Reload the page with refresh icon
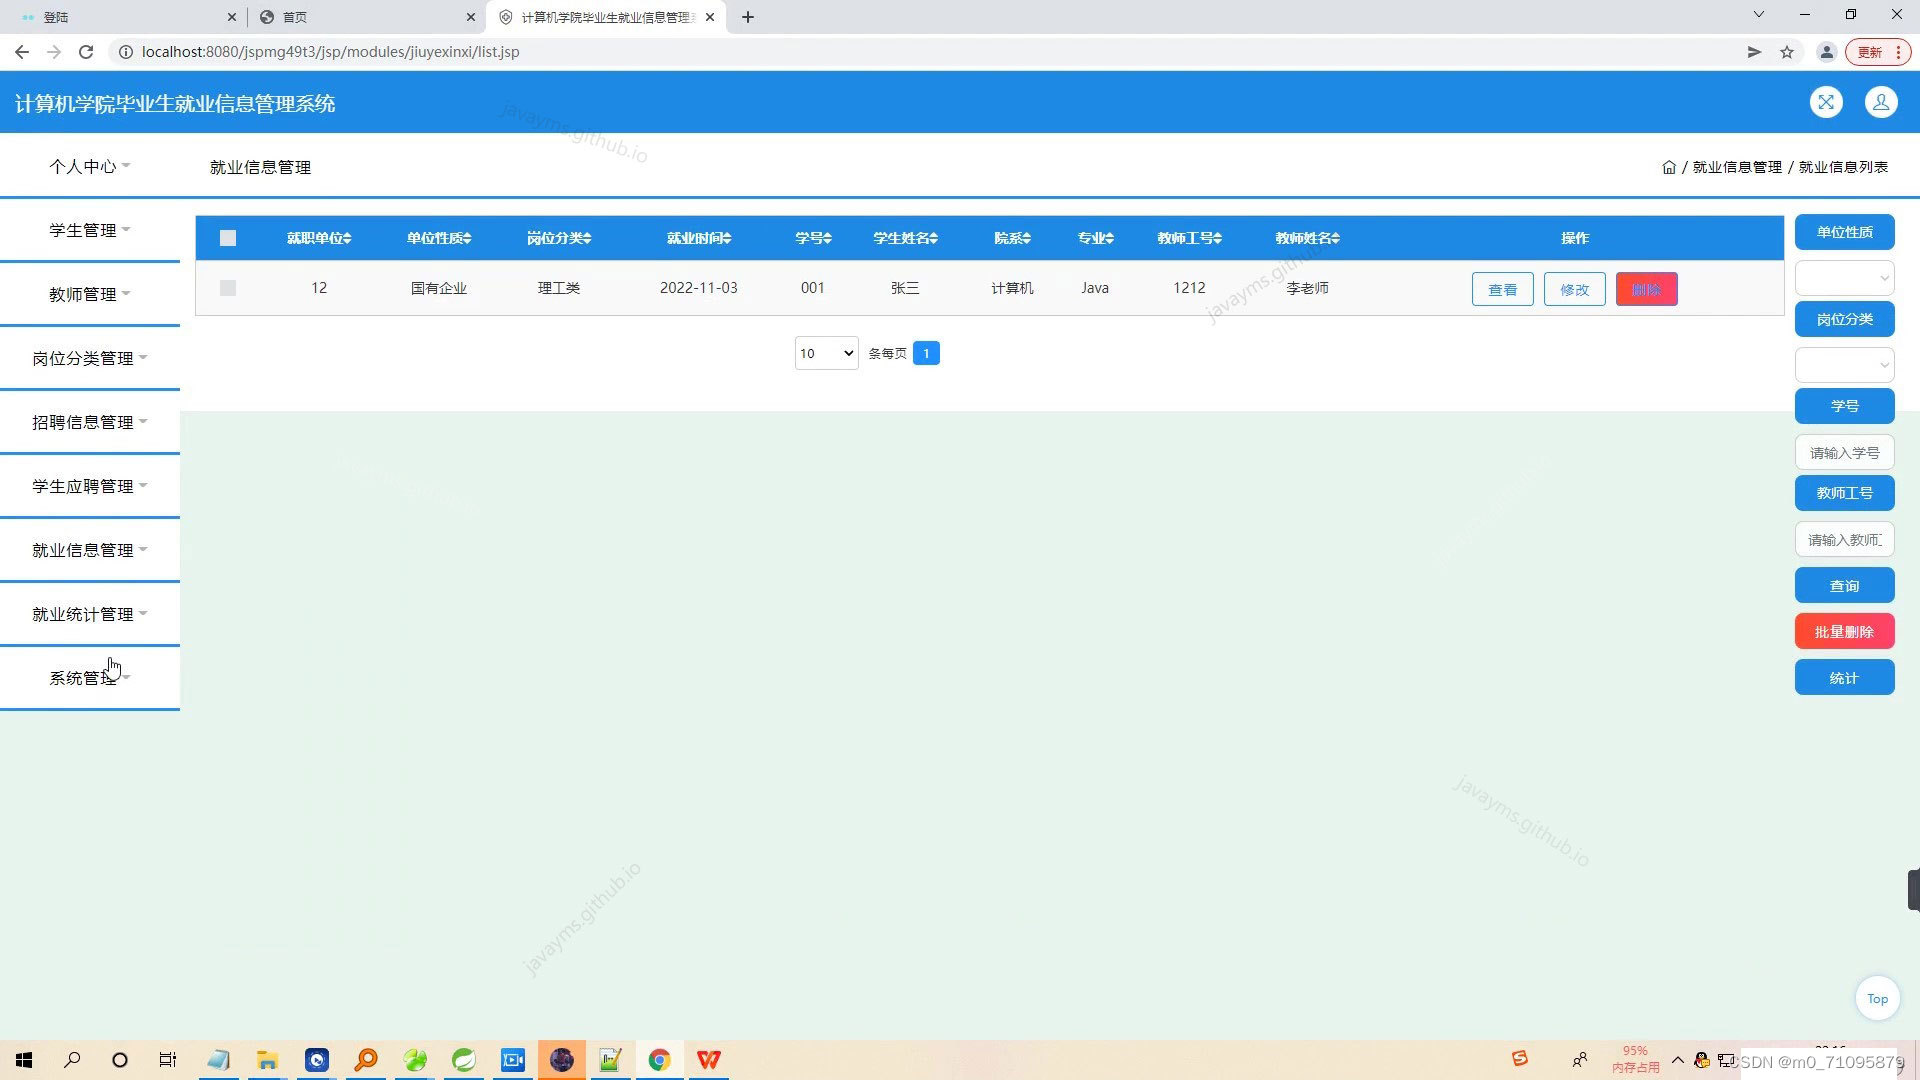 click(86, 52)
